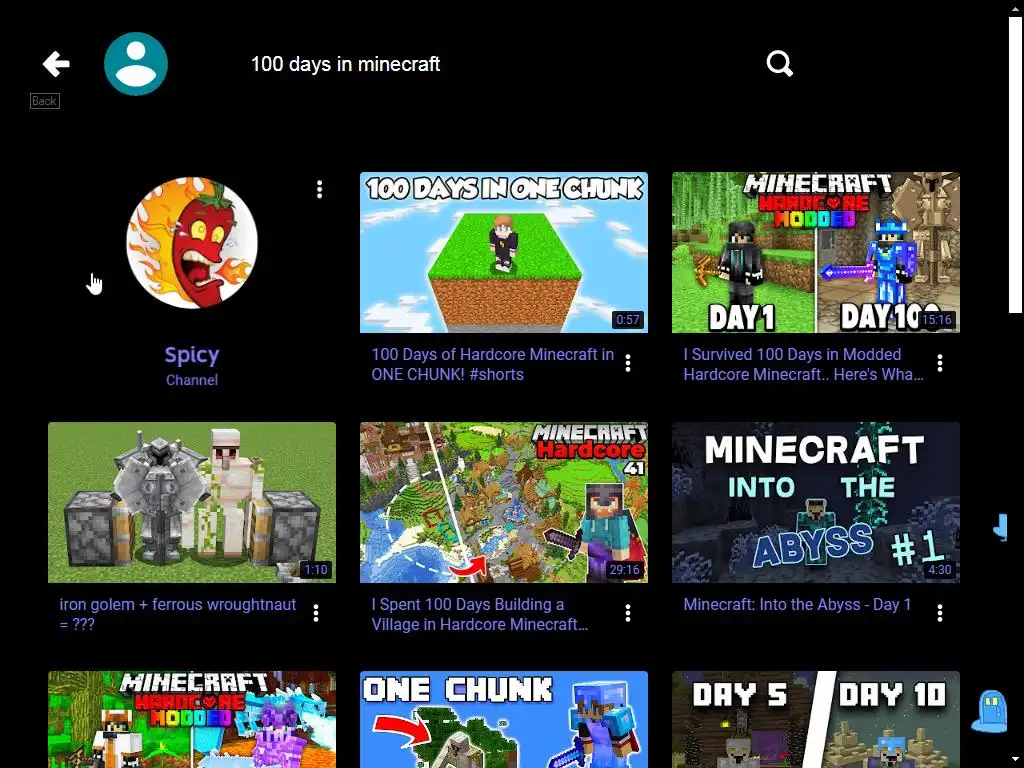Click the back arrow icon

pyautogui.click(x=56, y=64)
